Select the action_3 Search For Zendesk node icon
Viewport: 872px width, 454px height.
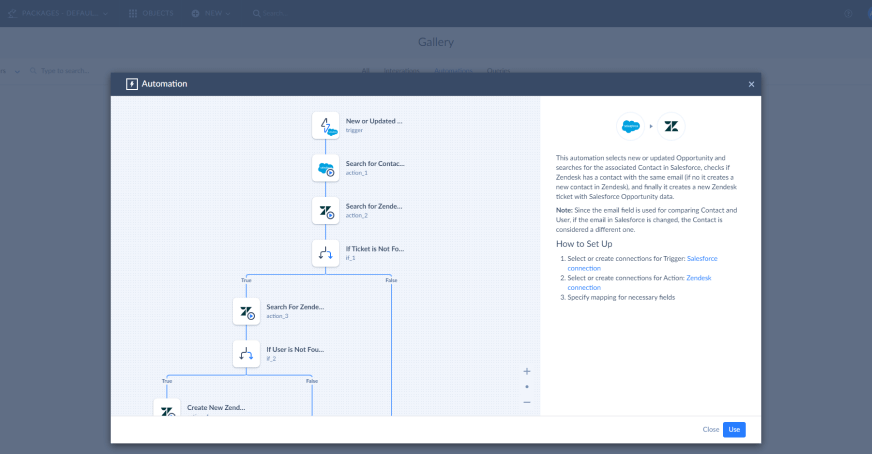pos(246,312)
